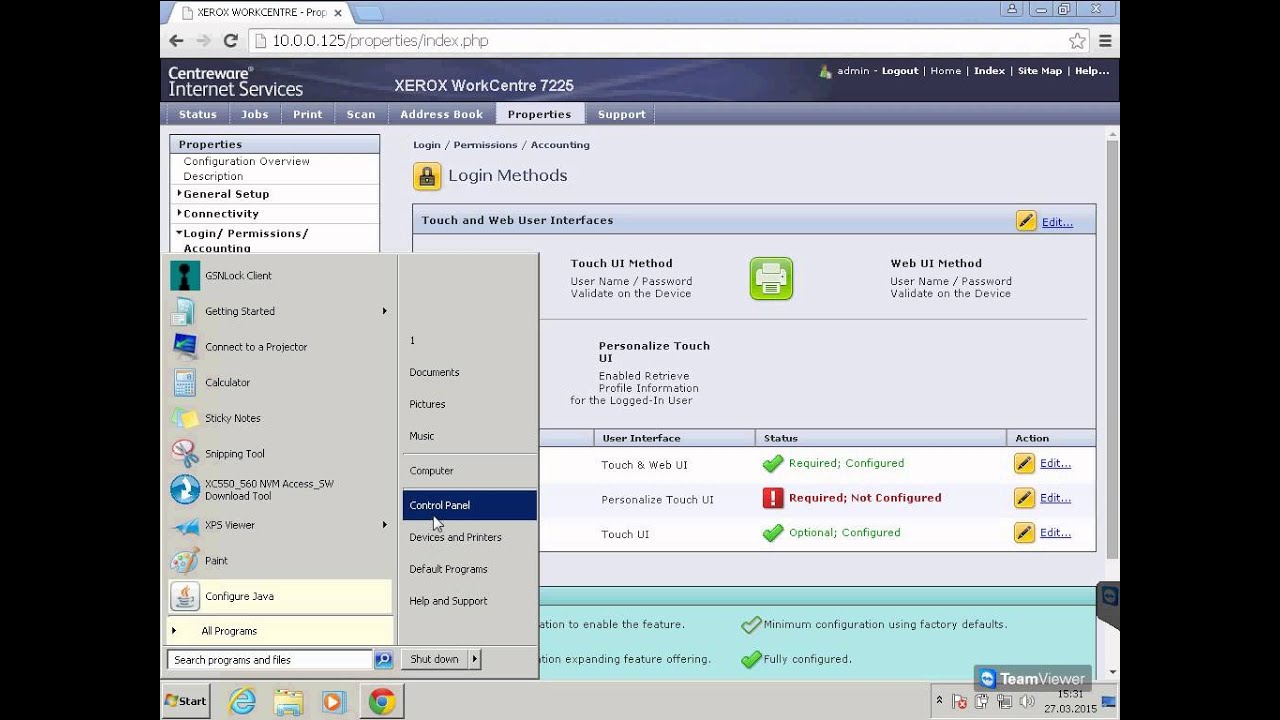Click the Search programs and files box
Viewport: 1280px width, 720px height.
click(271, 660)
